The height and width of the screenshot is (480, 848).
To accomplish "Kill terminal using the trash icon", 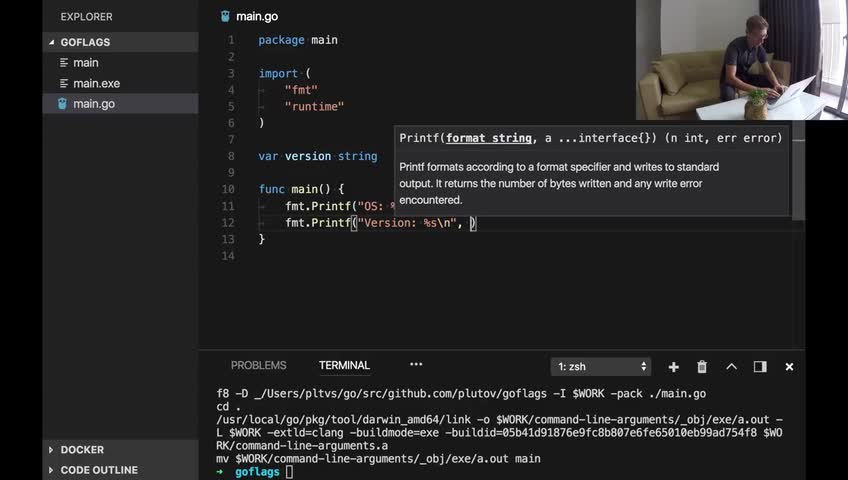I will 702,367.
